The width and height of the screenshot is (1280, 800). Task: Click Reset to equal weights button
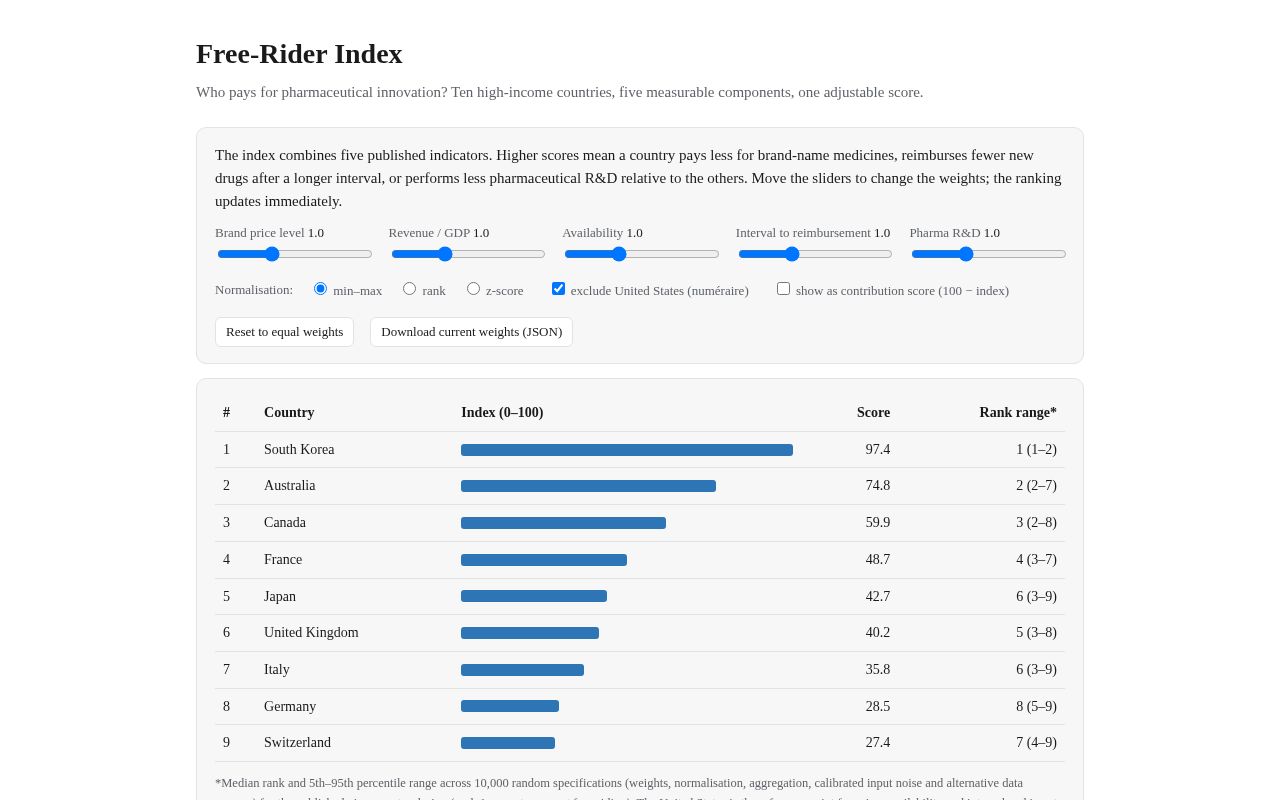click(x=284, y=332)
